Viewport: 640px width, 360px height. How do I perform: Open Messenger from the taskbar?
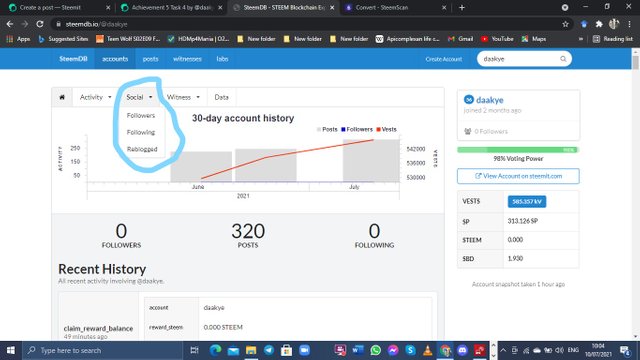(x=393, y=350)
